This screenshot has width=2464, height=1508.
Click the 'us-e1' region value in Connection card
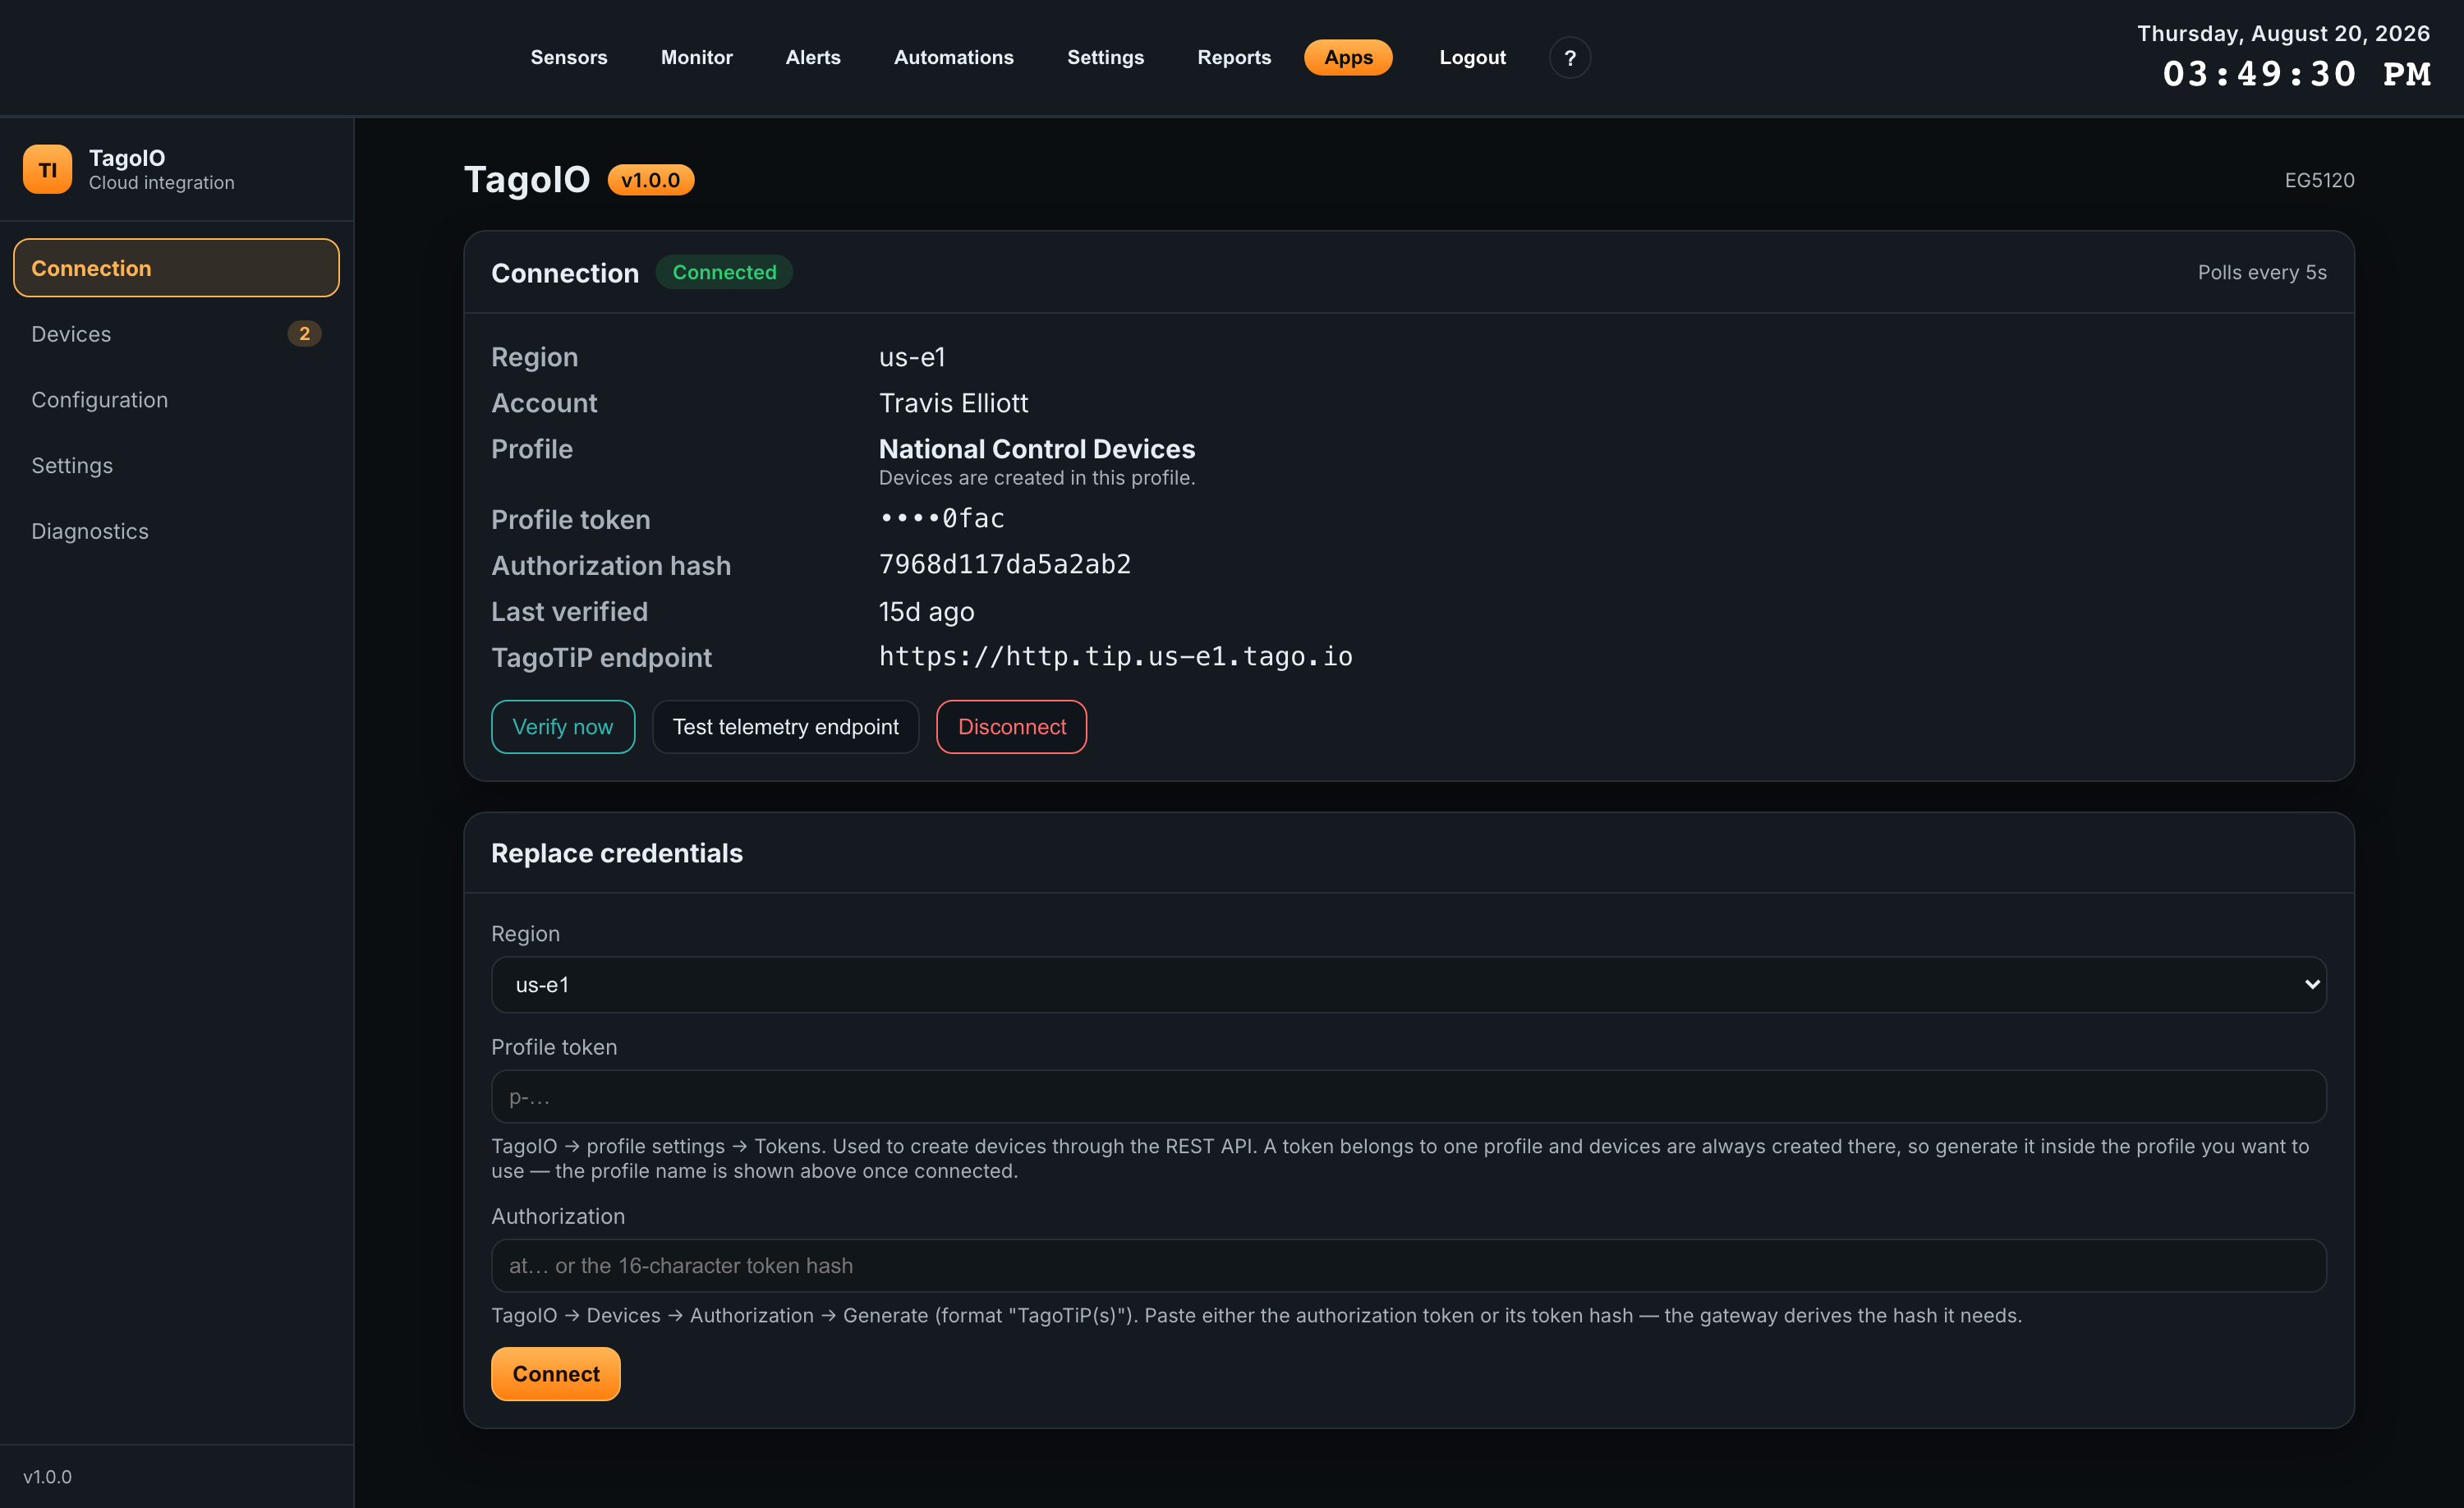point(911,357)
